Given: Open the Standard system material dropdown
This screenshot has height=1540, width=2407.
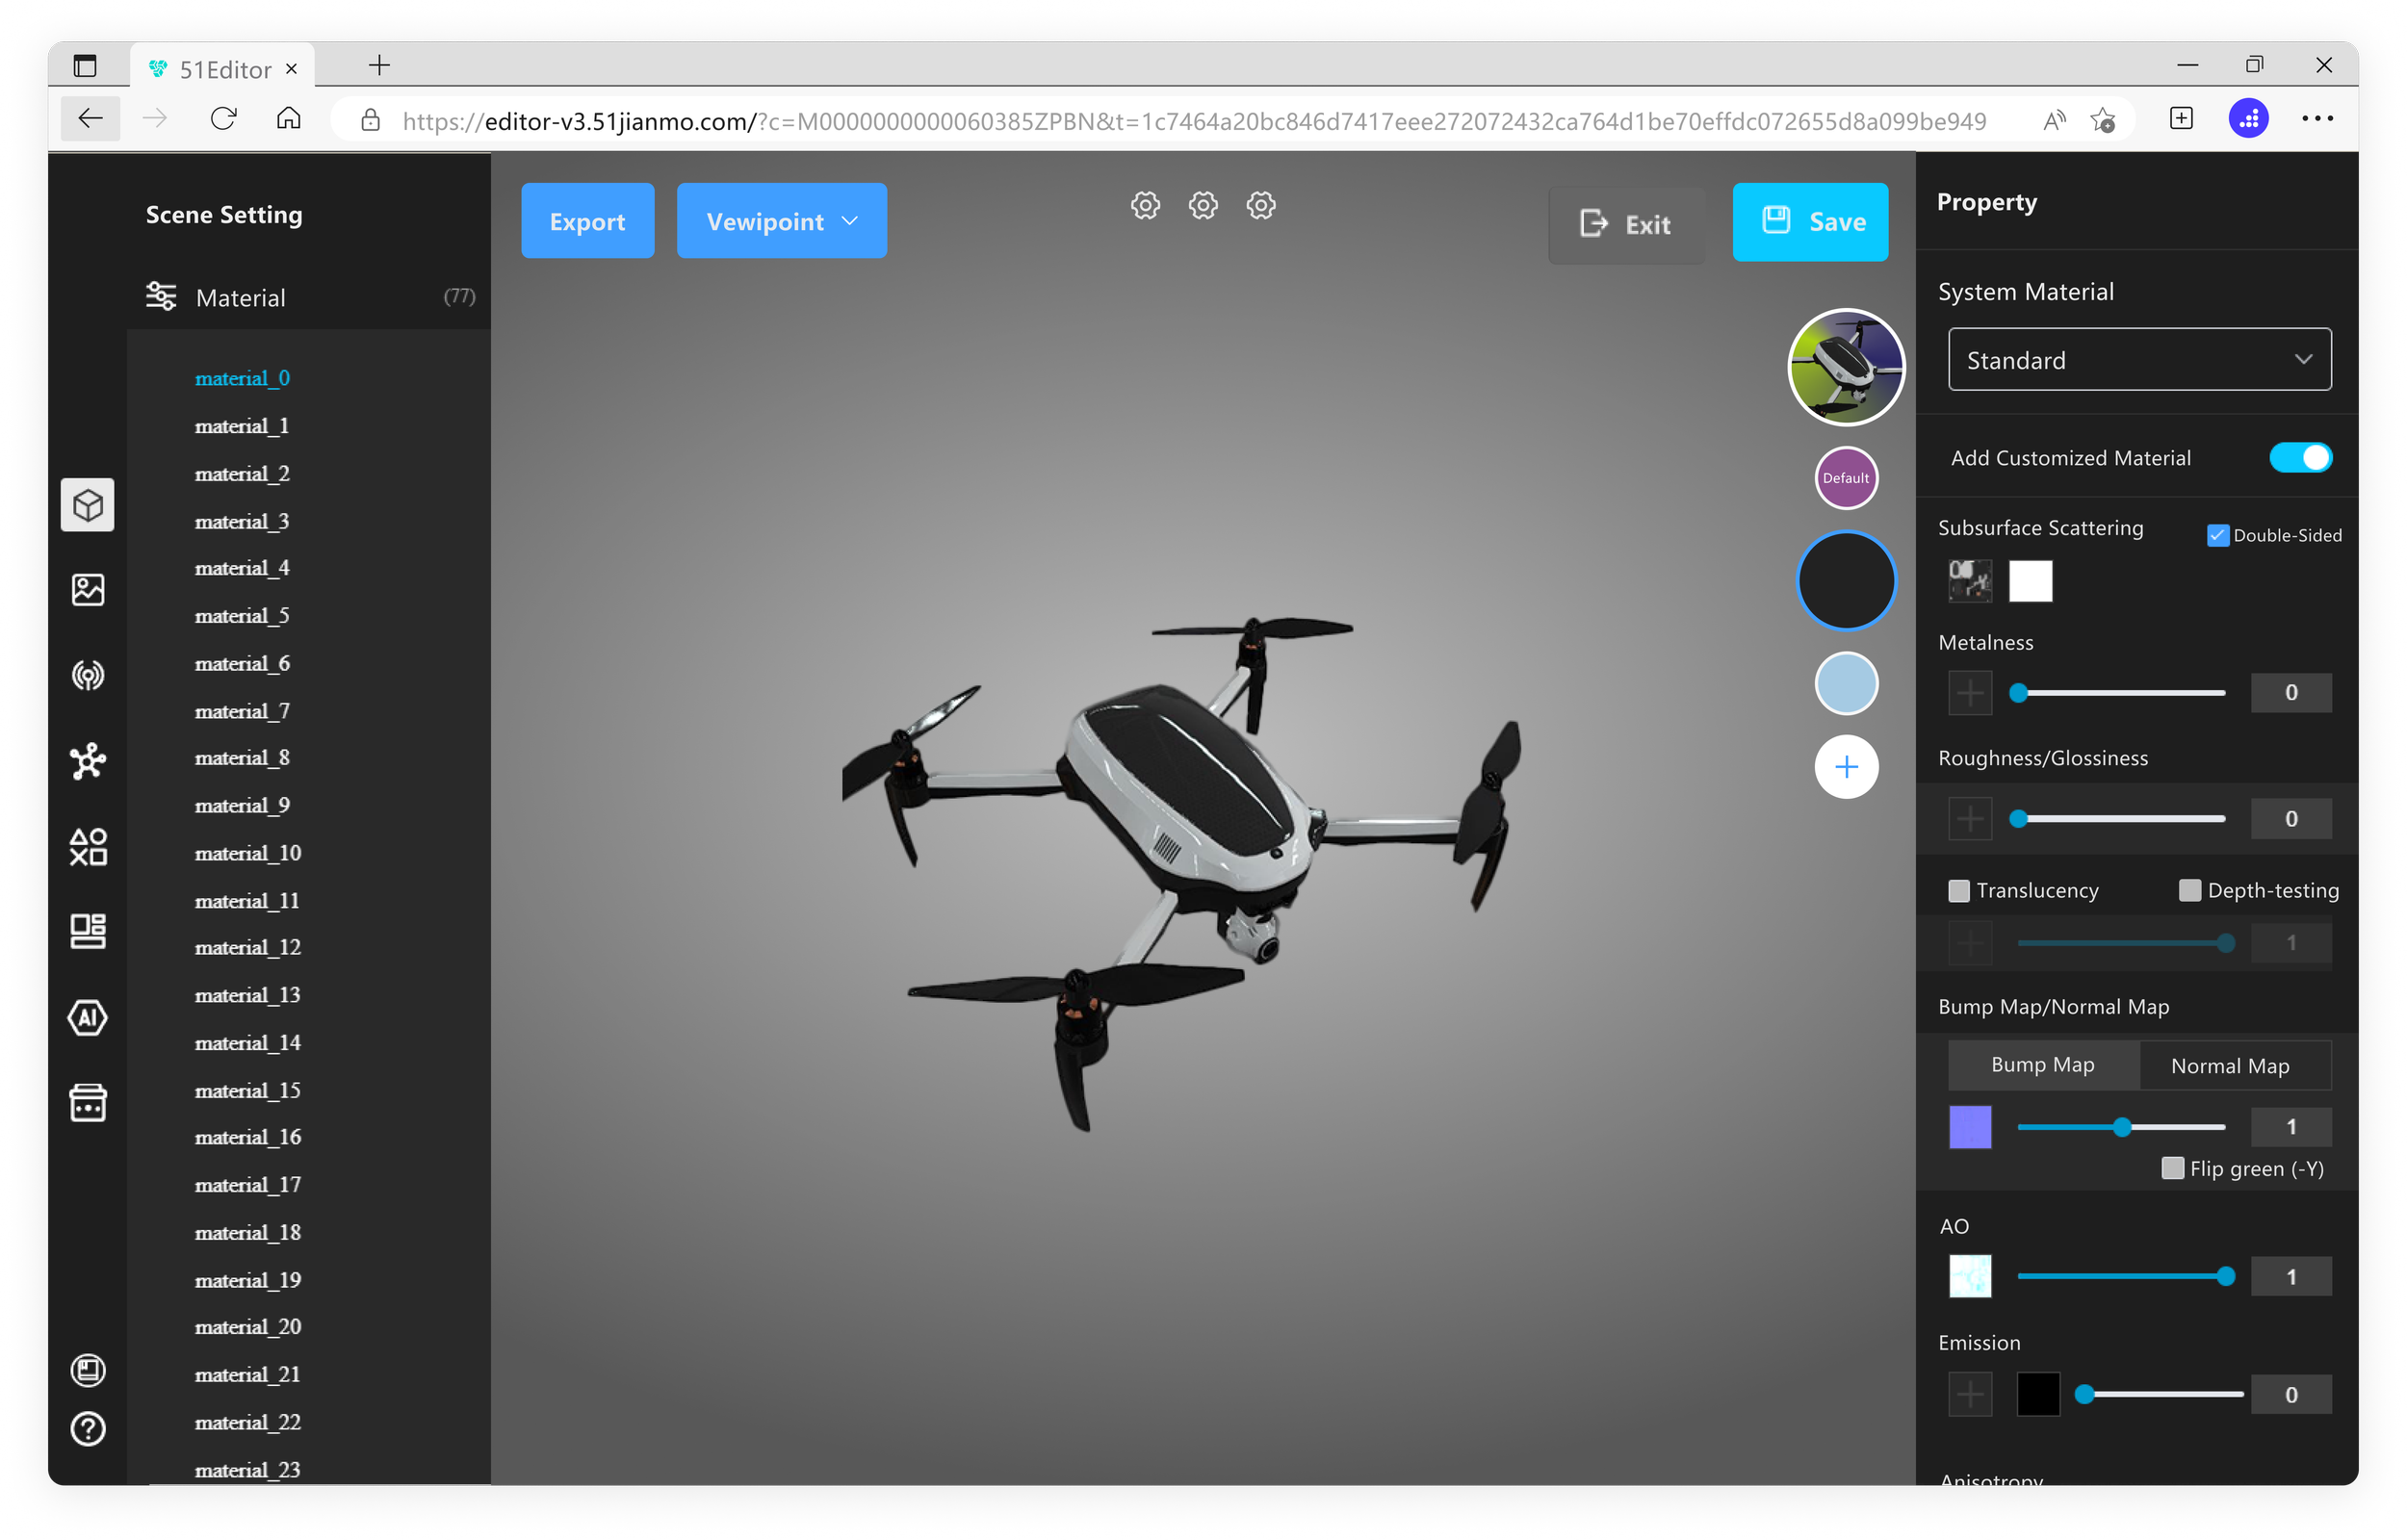Looking at the screenshot, I should 2139,360.
